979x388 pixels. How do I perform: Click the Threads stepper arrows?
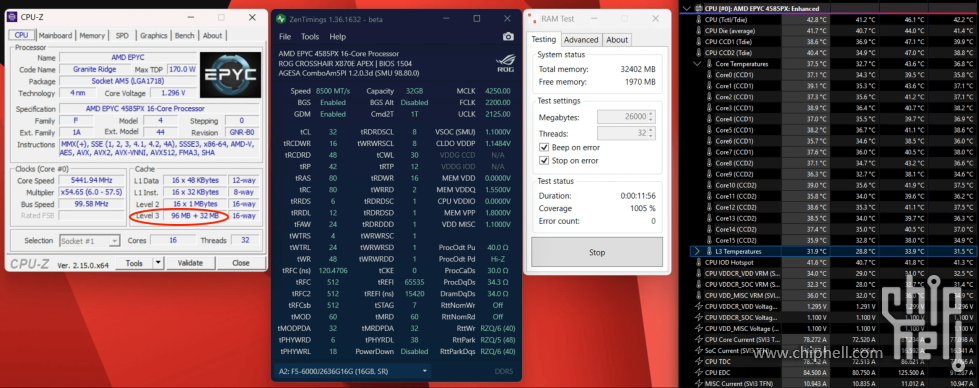click(x=651, y=134)
